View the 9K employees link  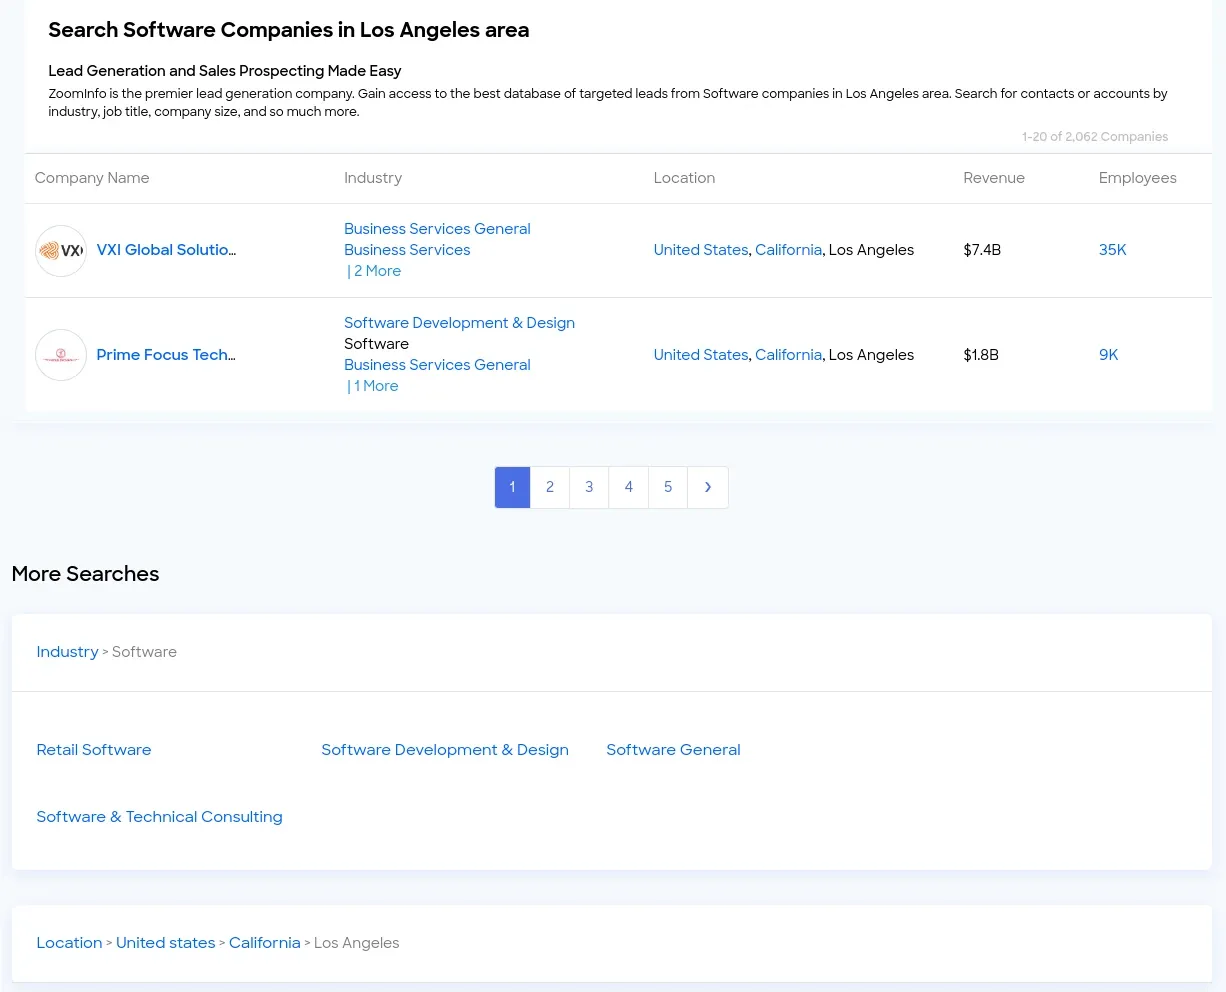click(1108, 354)
